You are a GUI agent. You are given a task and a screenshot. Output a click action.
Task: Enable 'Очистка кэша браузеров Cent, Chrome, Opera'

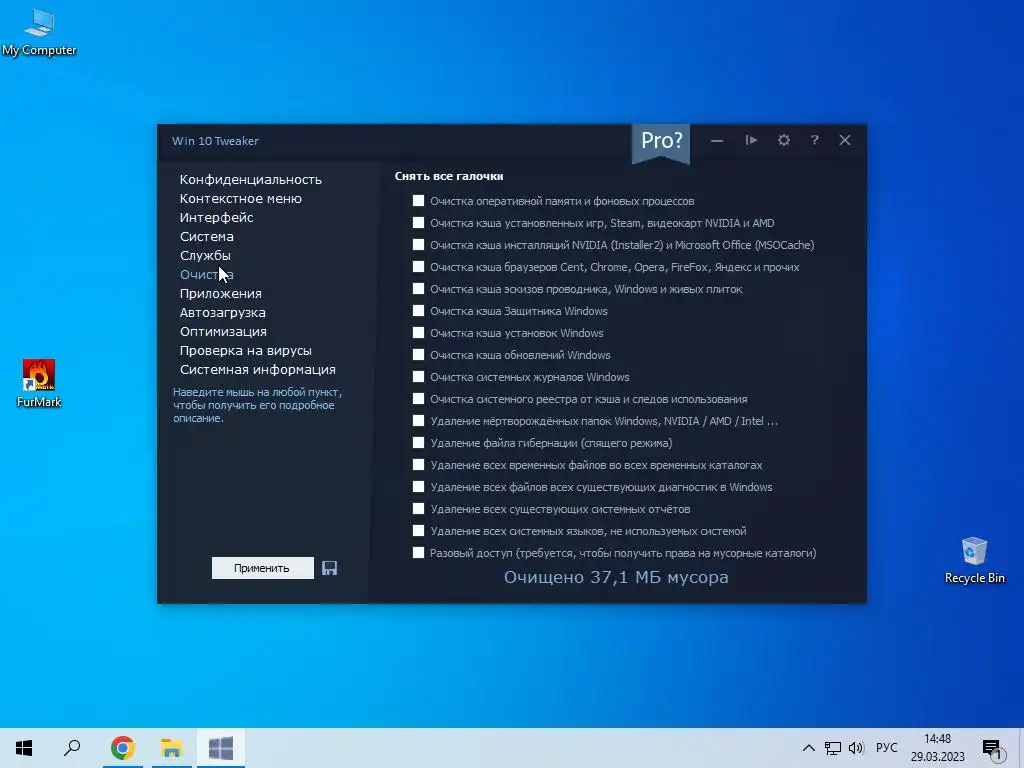tap(419, 266)
